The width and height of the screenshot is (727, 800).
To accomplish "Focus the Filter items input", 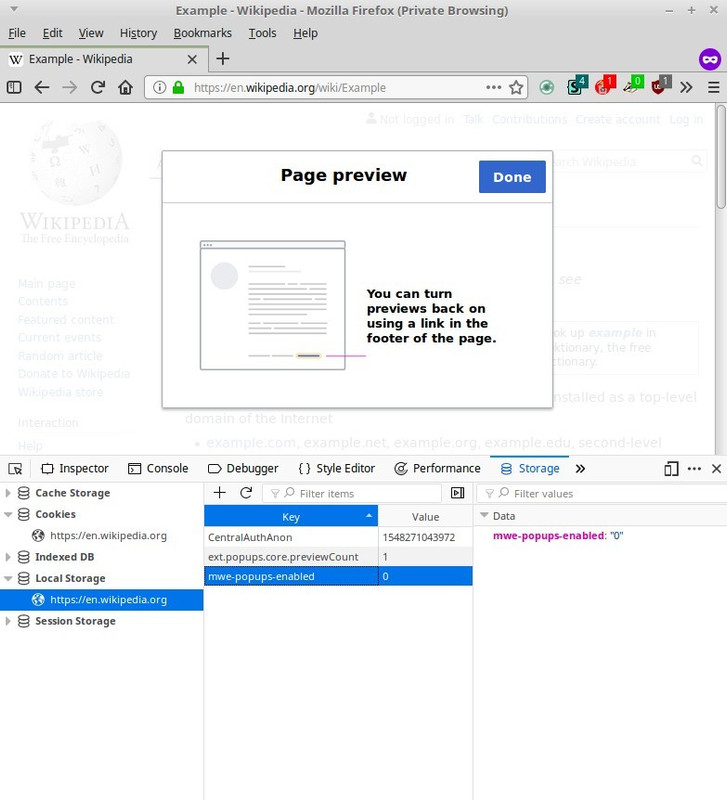I will pos(352,493).
